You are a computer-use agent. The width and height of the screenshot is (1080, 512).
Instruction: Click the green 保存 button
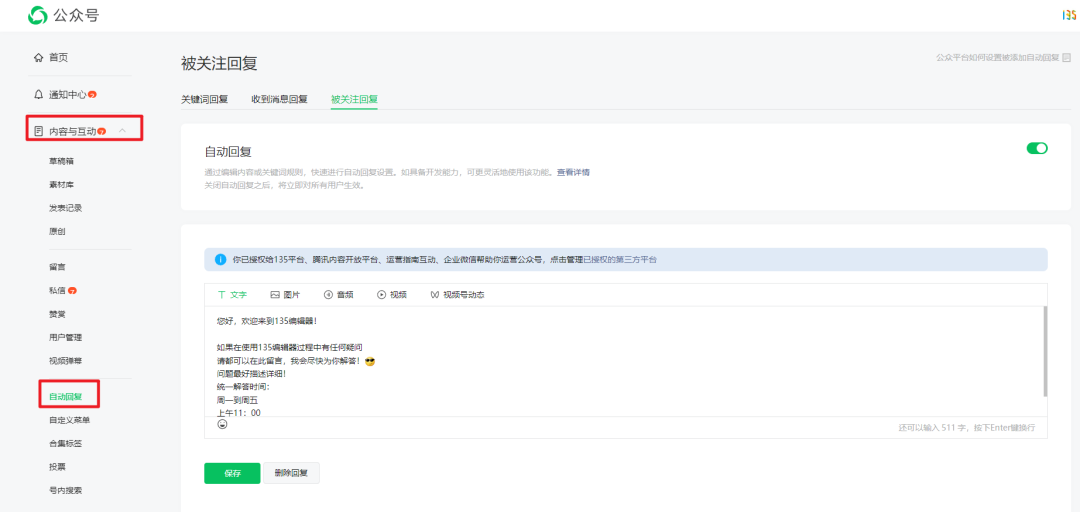[232, 473]
